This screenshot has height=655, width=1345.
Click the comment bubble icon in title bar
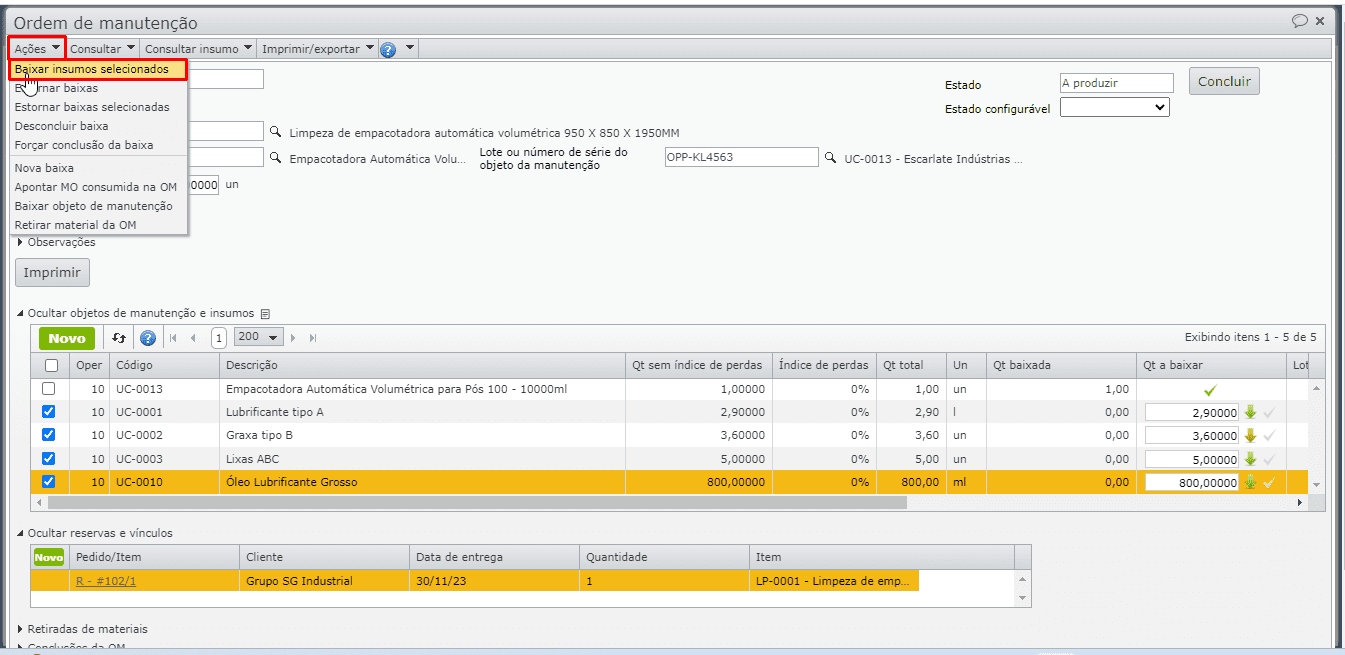[x=1300, y=20]
